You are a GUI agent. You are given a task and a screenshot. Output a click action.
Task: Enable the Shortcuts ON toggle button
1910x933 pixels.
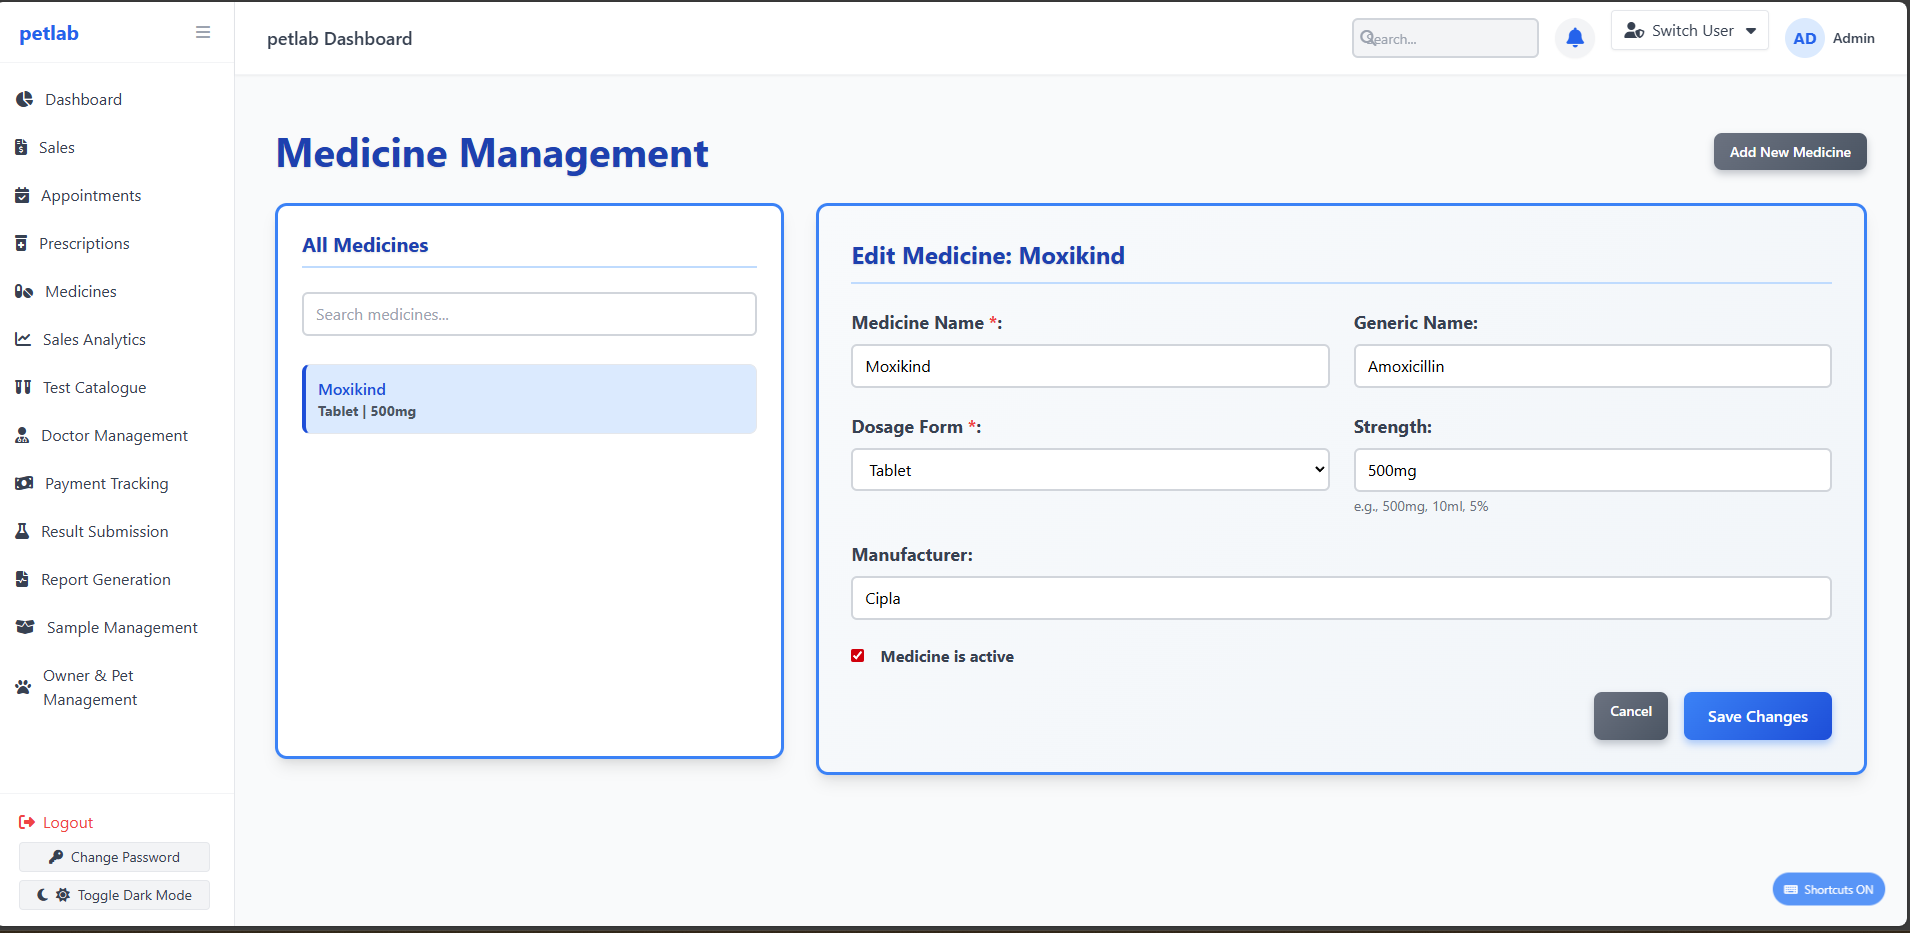(1827, 889)
